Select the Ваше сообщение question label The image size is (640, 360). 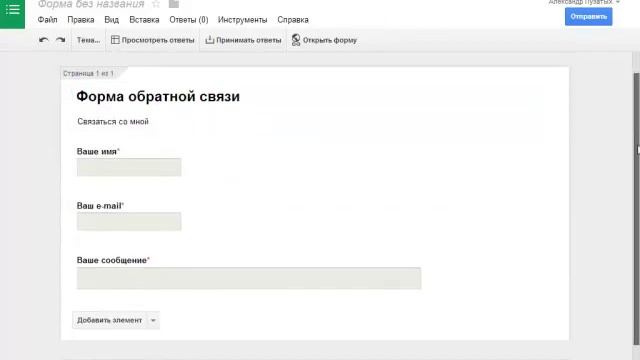click(112, 260)
